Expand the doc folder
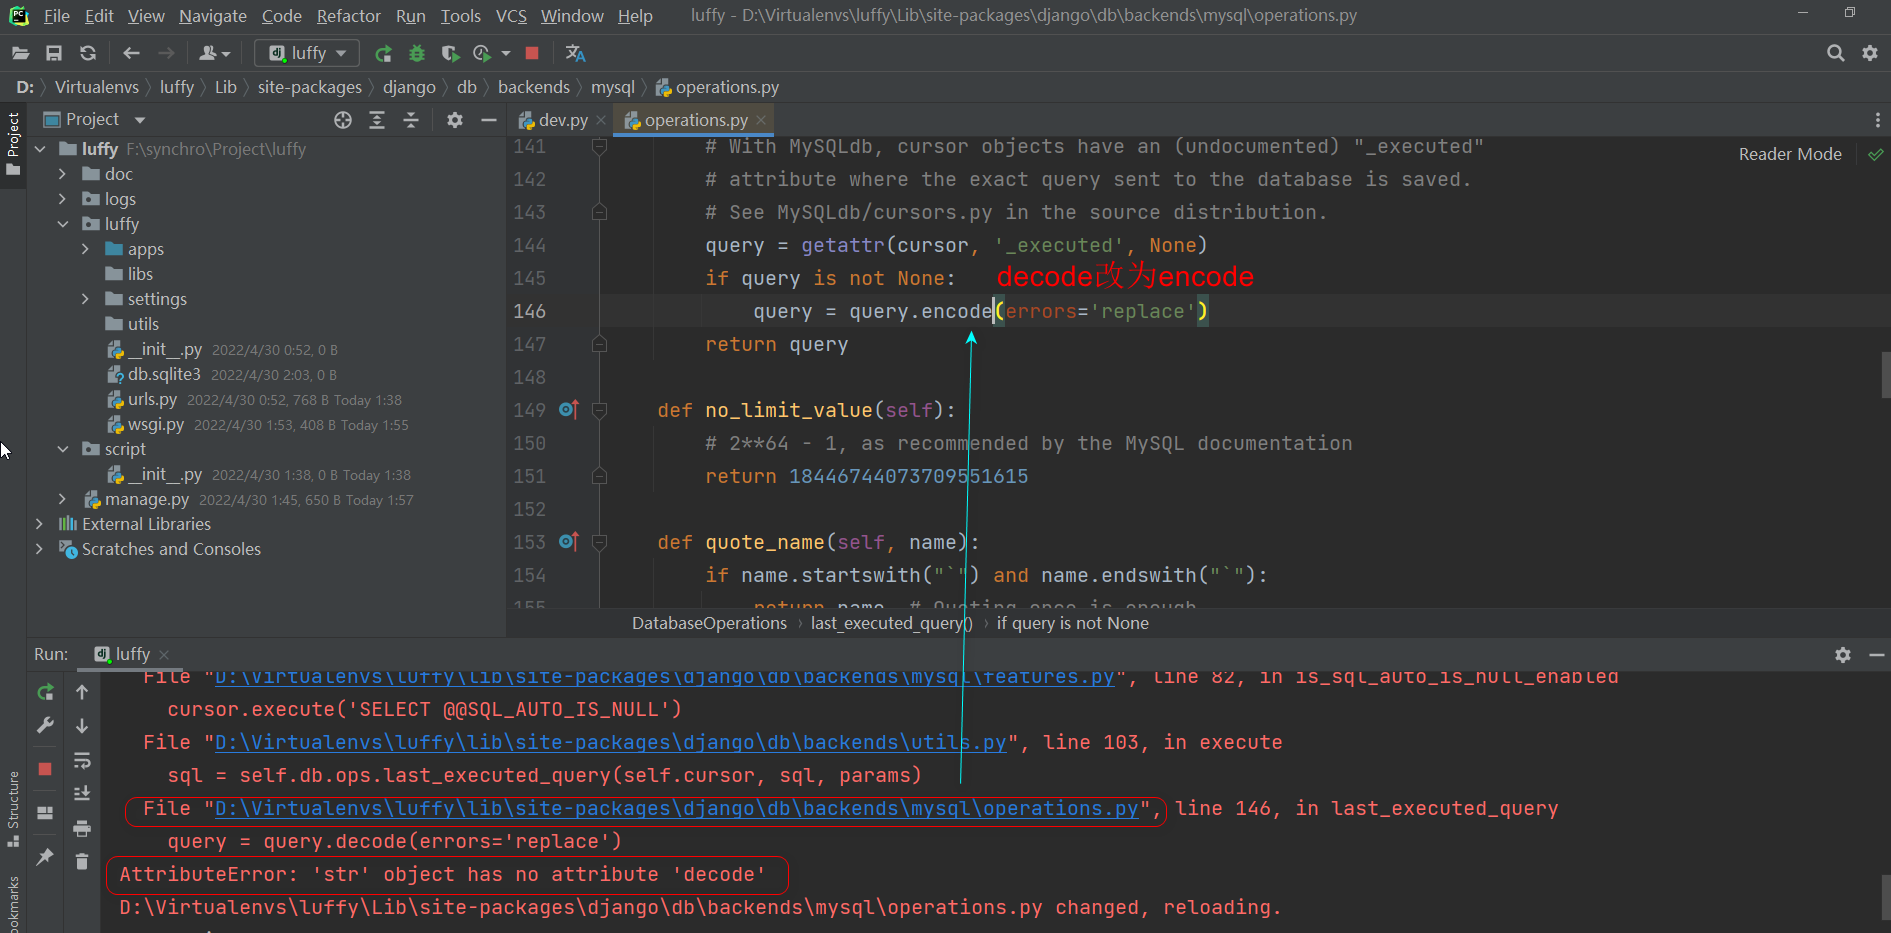This screenshot has width=1891, height=933. pyautogui.click(x=62, y=174)
